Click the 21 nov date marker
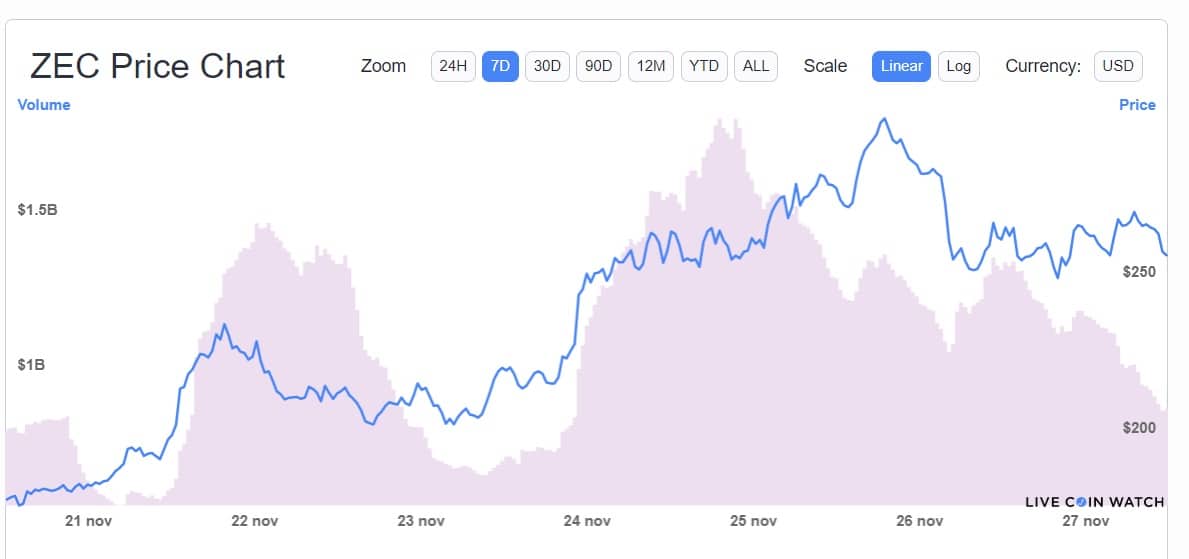Viewport: 1189px width, 559px height. 88,521
